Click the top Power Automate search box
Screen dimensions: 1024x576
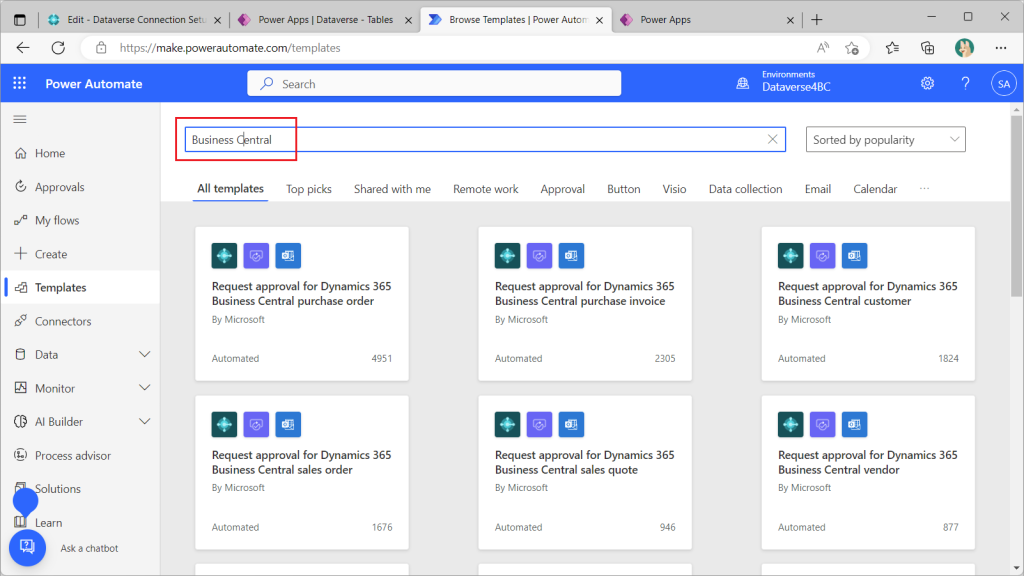(x=434, y=84)
